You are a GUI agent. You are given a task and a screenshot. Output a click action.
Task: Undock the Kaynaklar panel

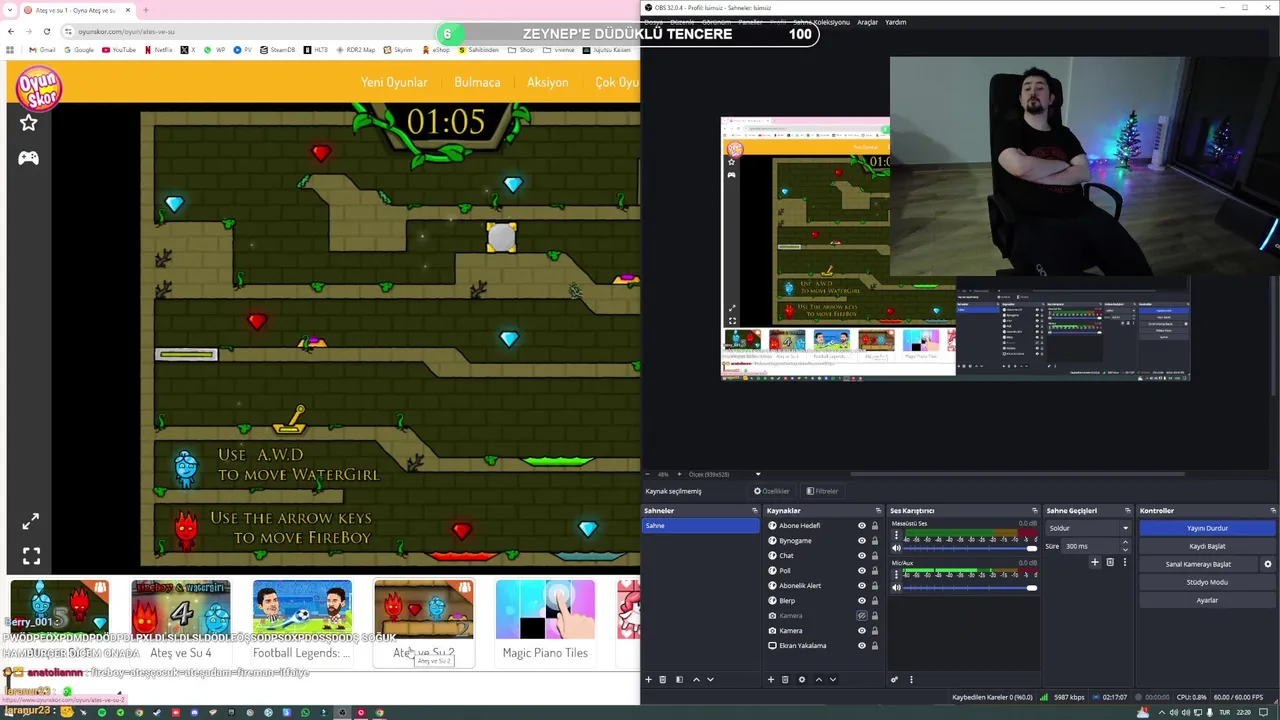(878, 511)
